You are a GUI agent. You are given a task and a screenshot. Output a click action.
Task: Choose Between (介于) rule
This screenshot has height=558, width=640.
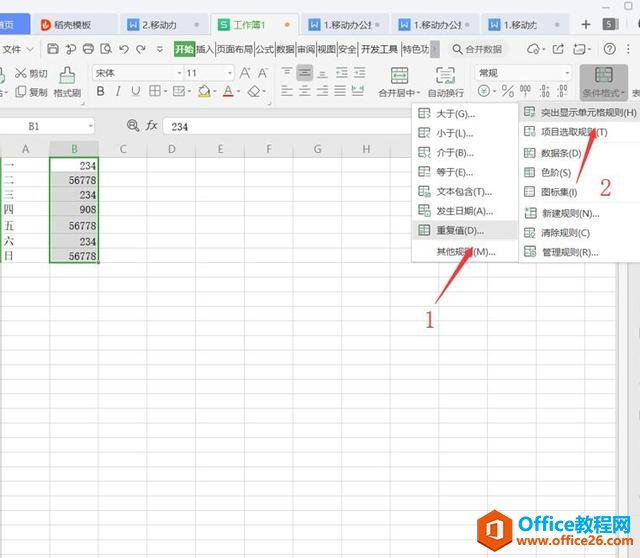pyautogui.click(x=464, y=153)
